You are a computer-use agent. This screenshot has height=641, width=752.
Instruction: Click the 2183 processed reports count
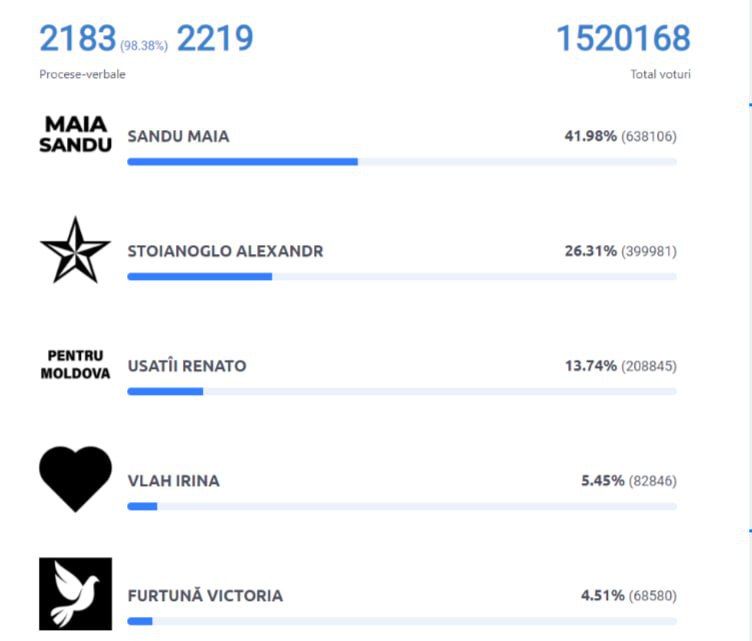pos(78,38)
